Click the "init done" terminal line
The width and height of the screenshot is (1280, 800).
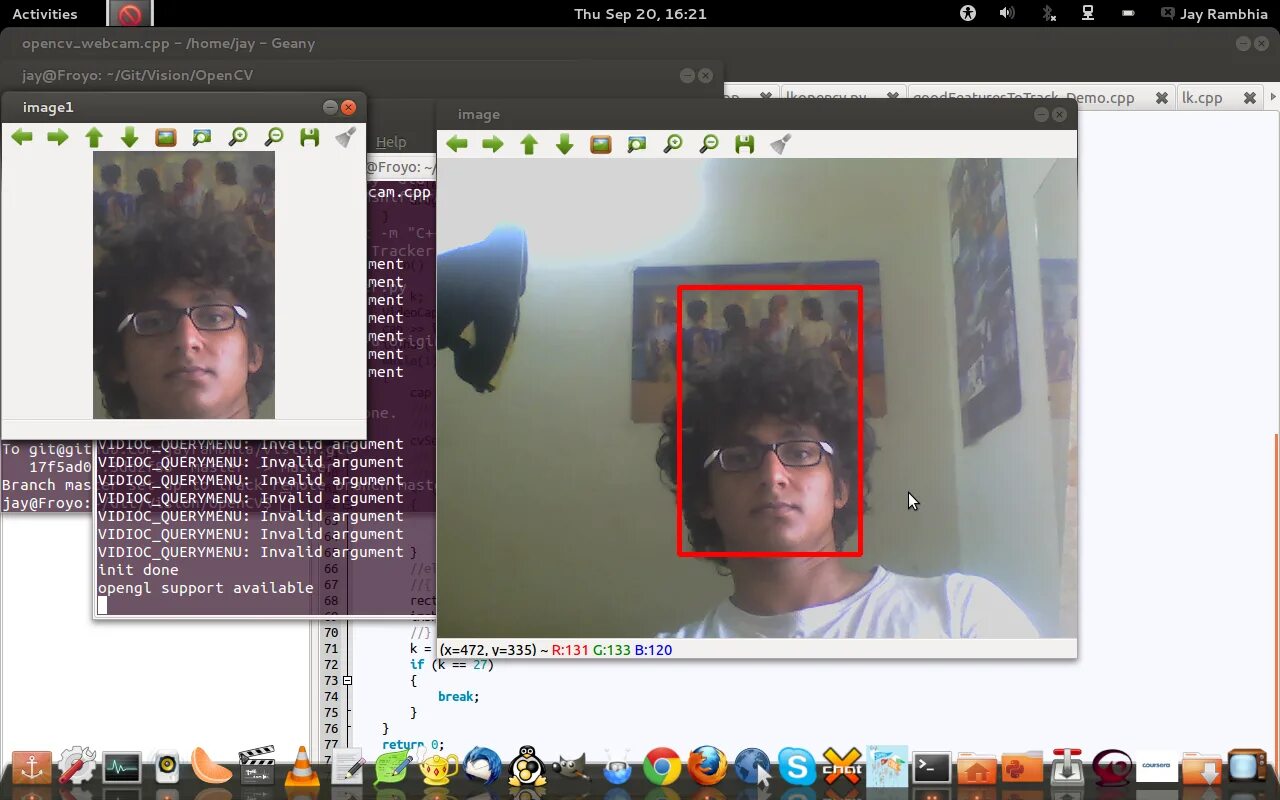coord(138,570)
